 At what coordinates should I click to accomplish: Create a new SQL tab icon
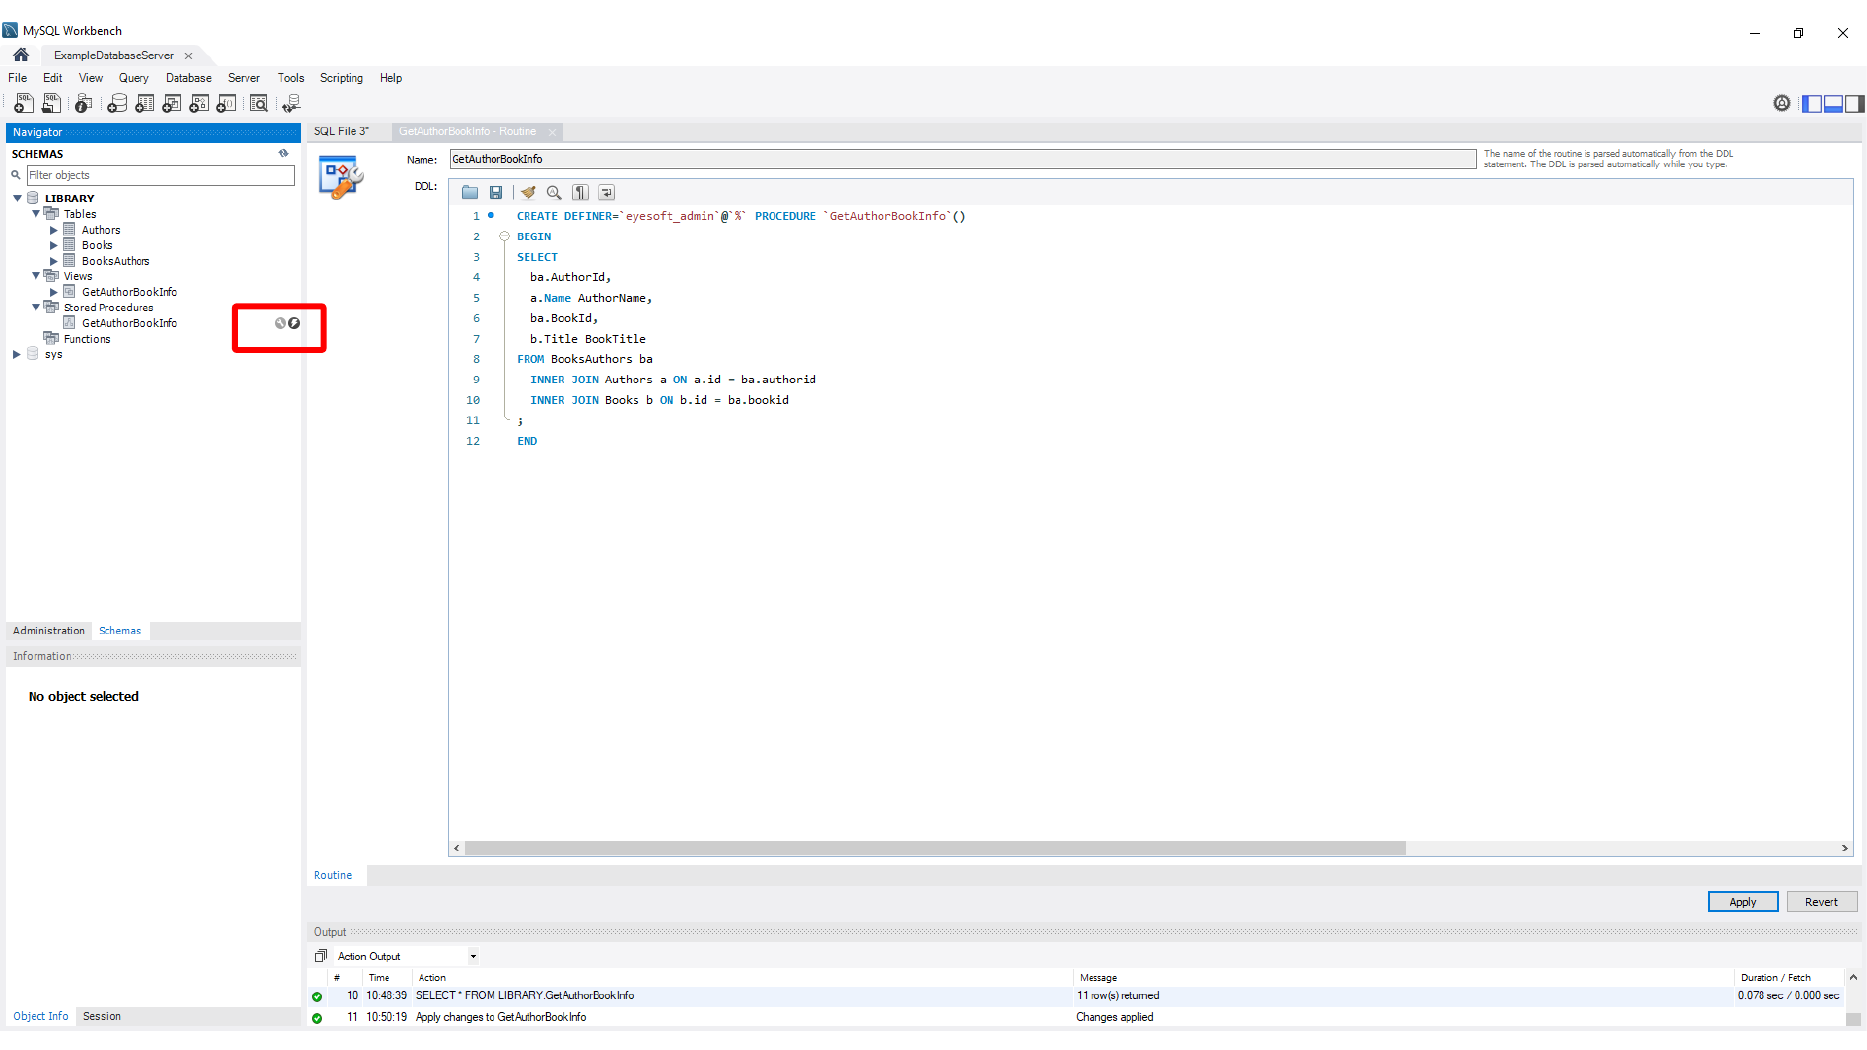(x=23, y=103)
